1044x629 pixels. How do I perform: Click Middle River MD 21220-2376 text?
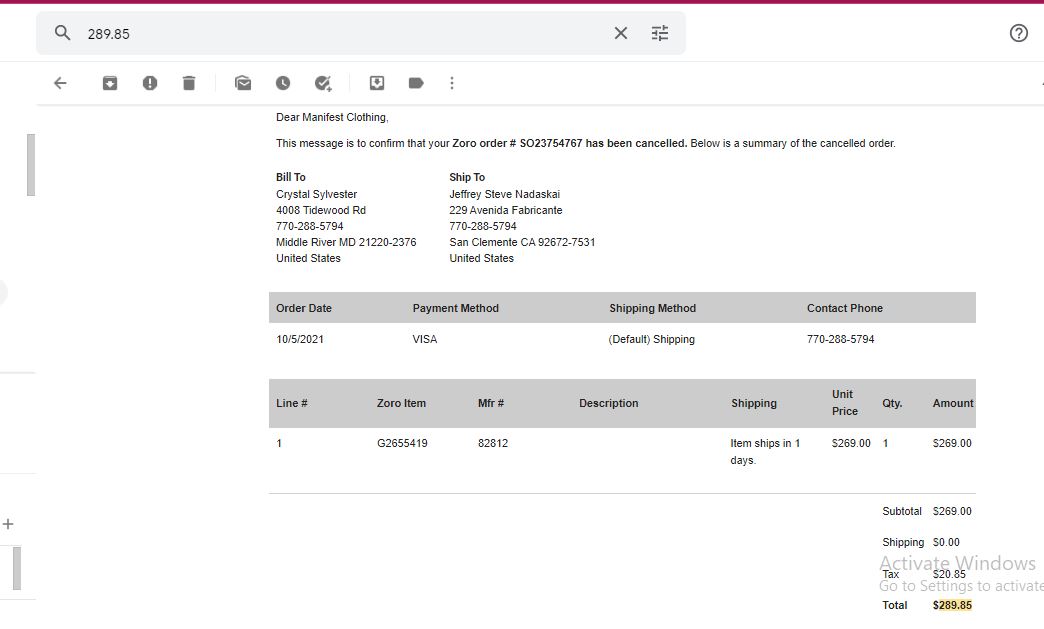[346, 242]
